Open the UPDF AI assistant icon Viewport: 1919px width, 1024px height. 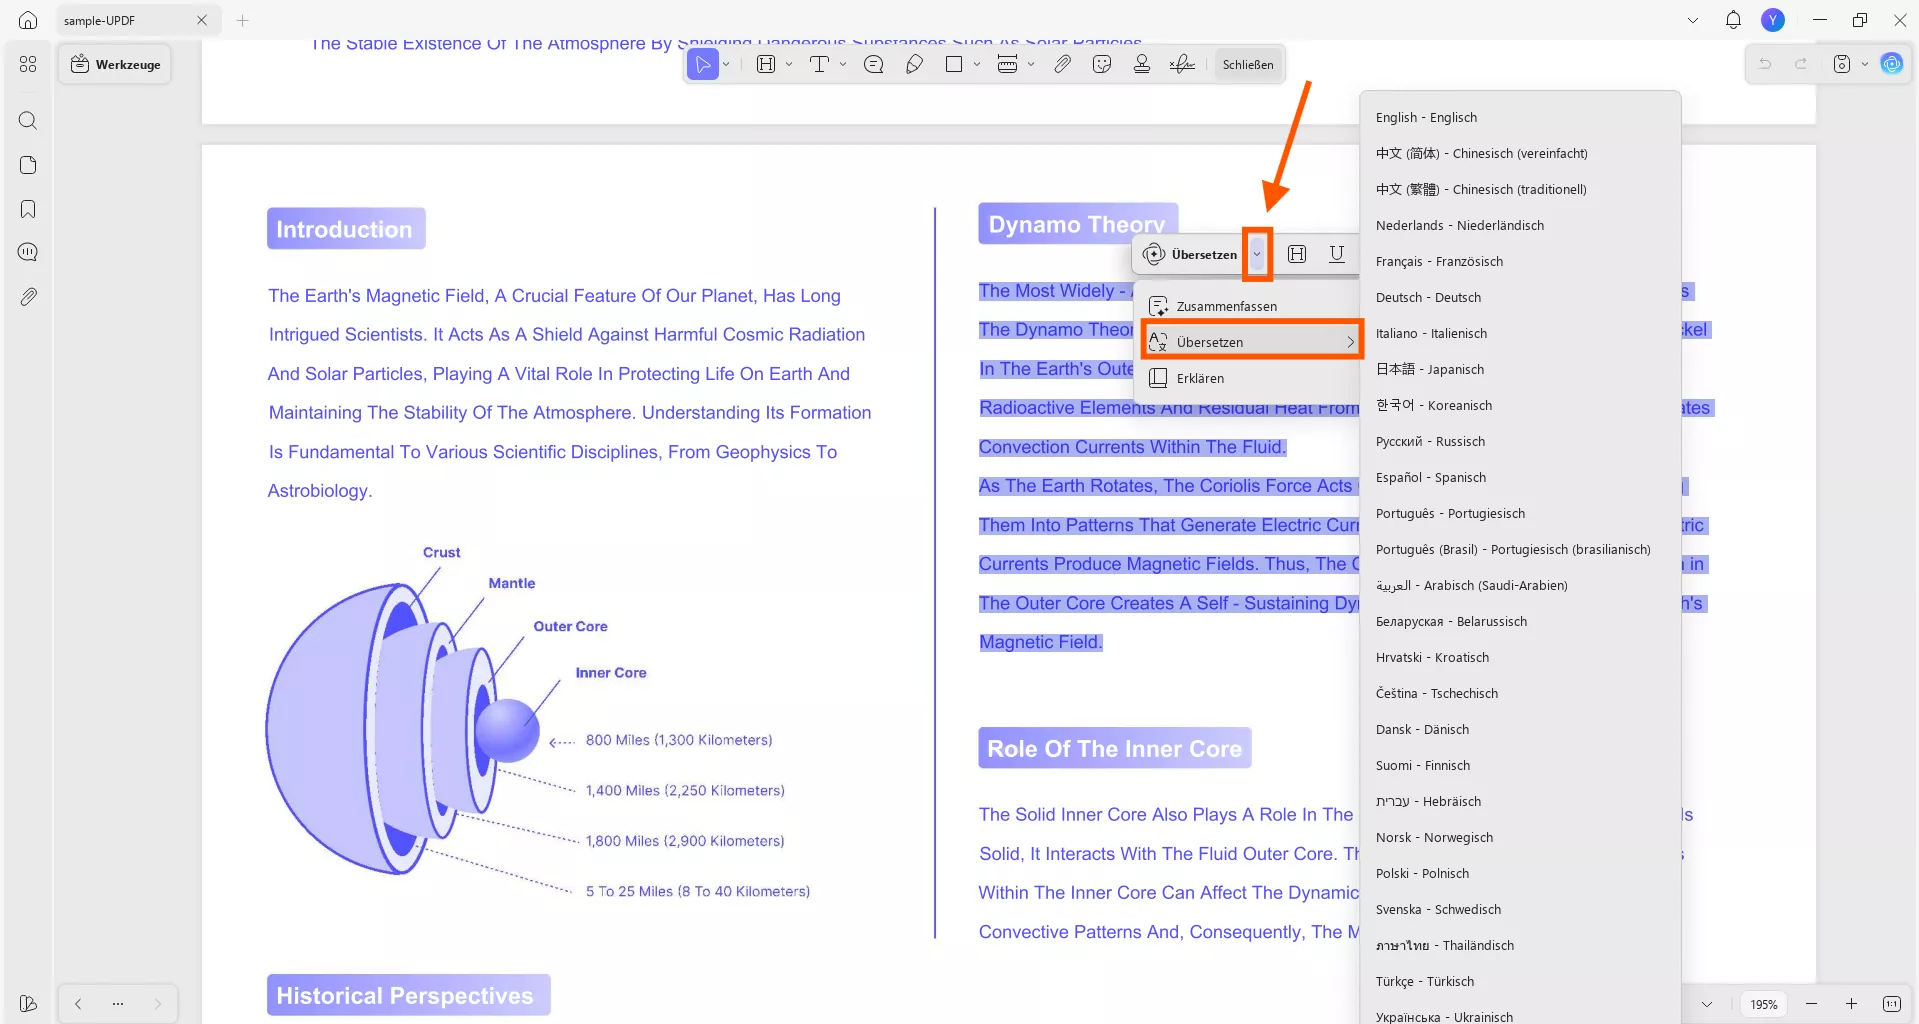click(1891, 64)
